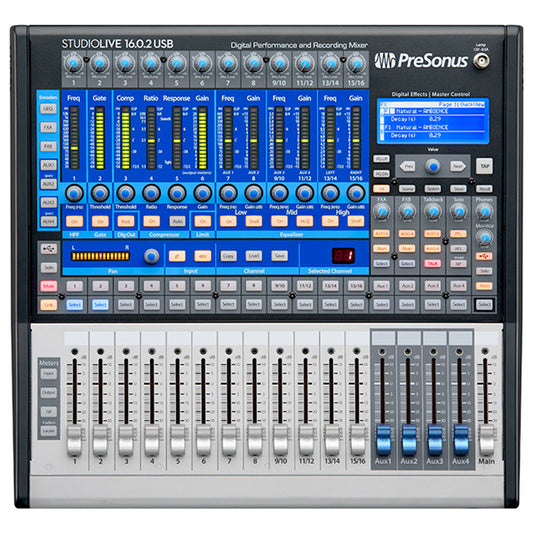This screenshot has height=533, width=533.
Task: Toggle the USB source button under Monitor knob
Action: [x=484, y=256]
